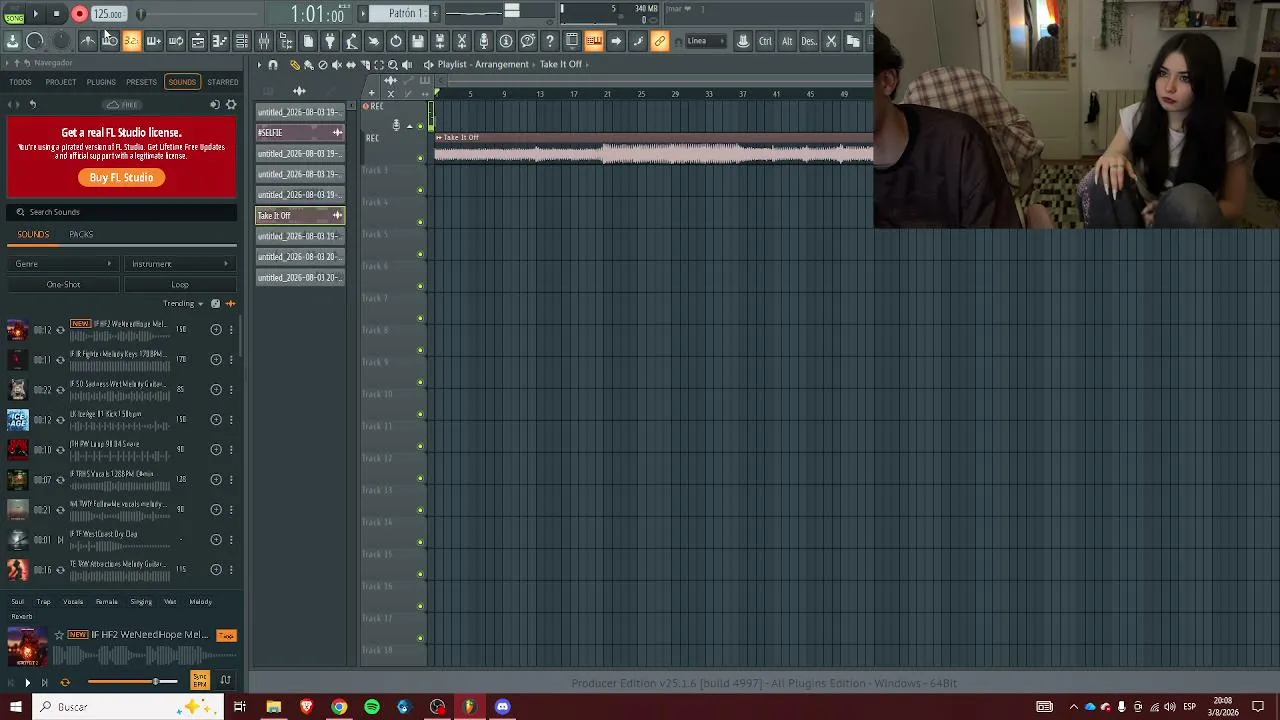Open the sounds browser settings gear

[x=231, y=104]
